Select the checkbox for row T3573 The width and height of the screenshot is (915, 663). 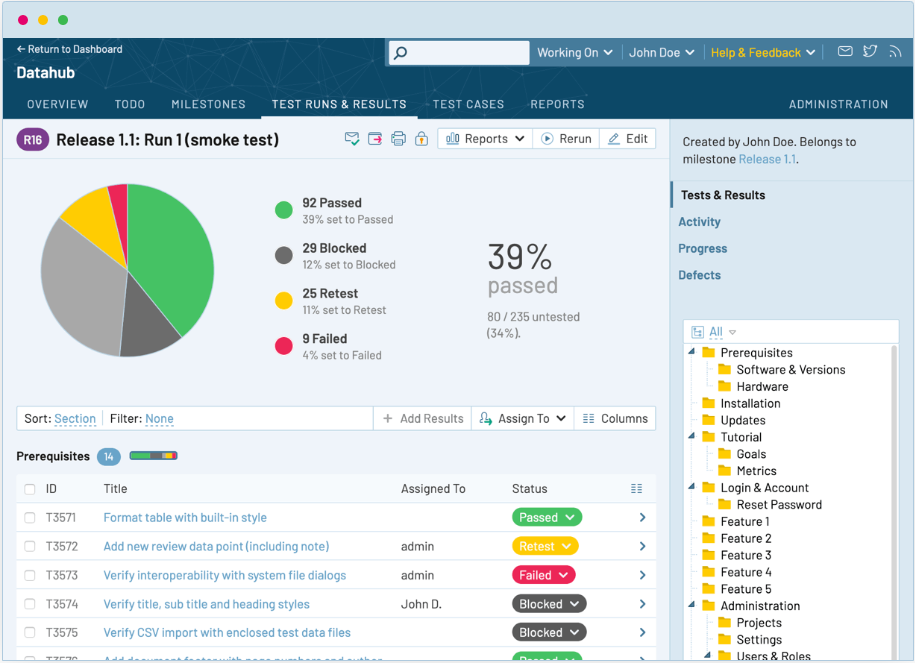[x=30, y=575]
